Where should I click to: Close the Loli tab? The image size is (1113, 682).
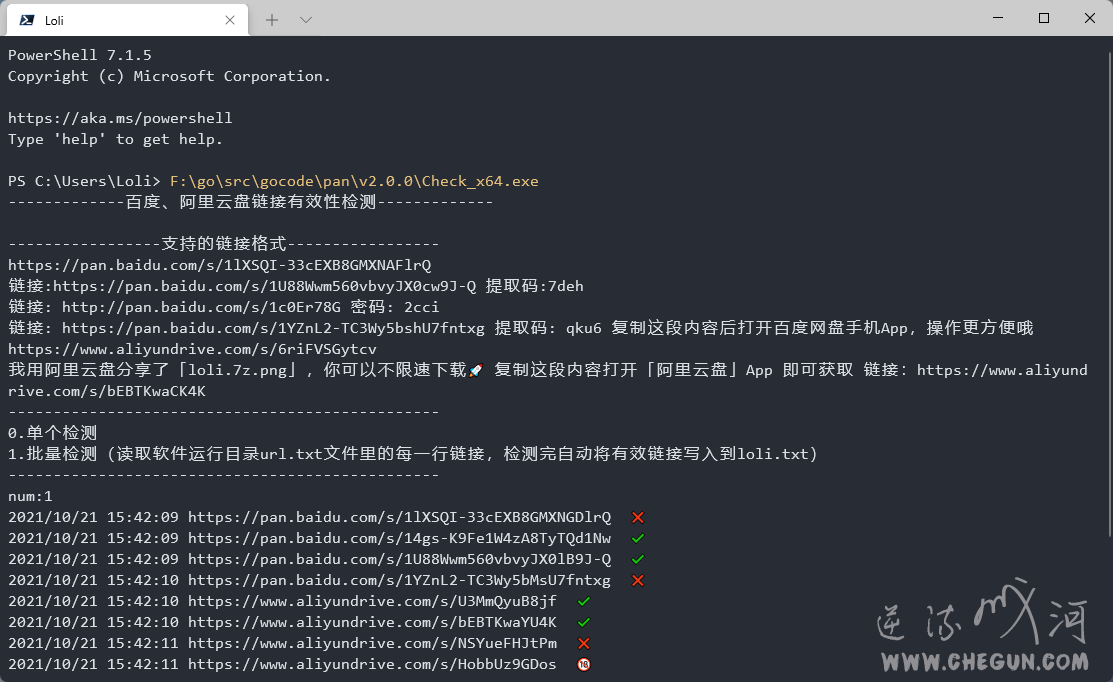(x=230, y=20)
